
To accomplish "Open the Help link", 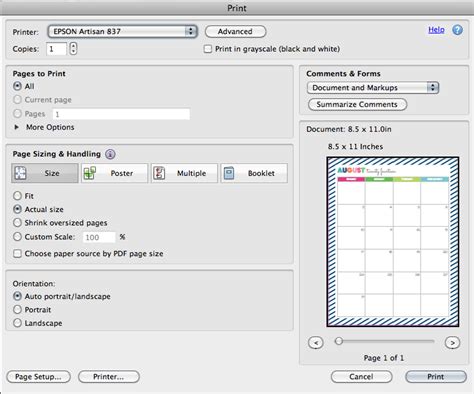I will [436, 30].
